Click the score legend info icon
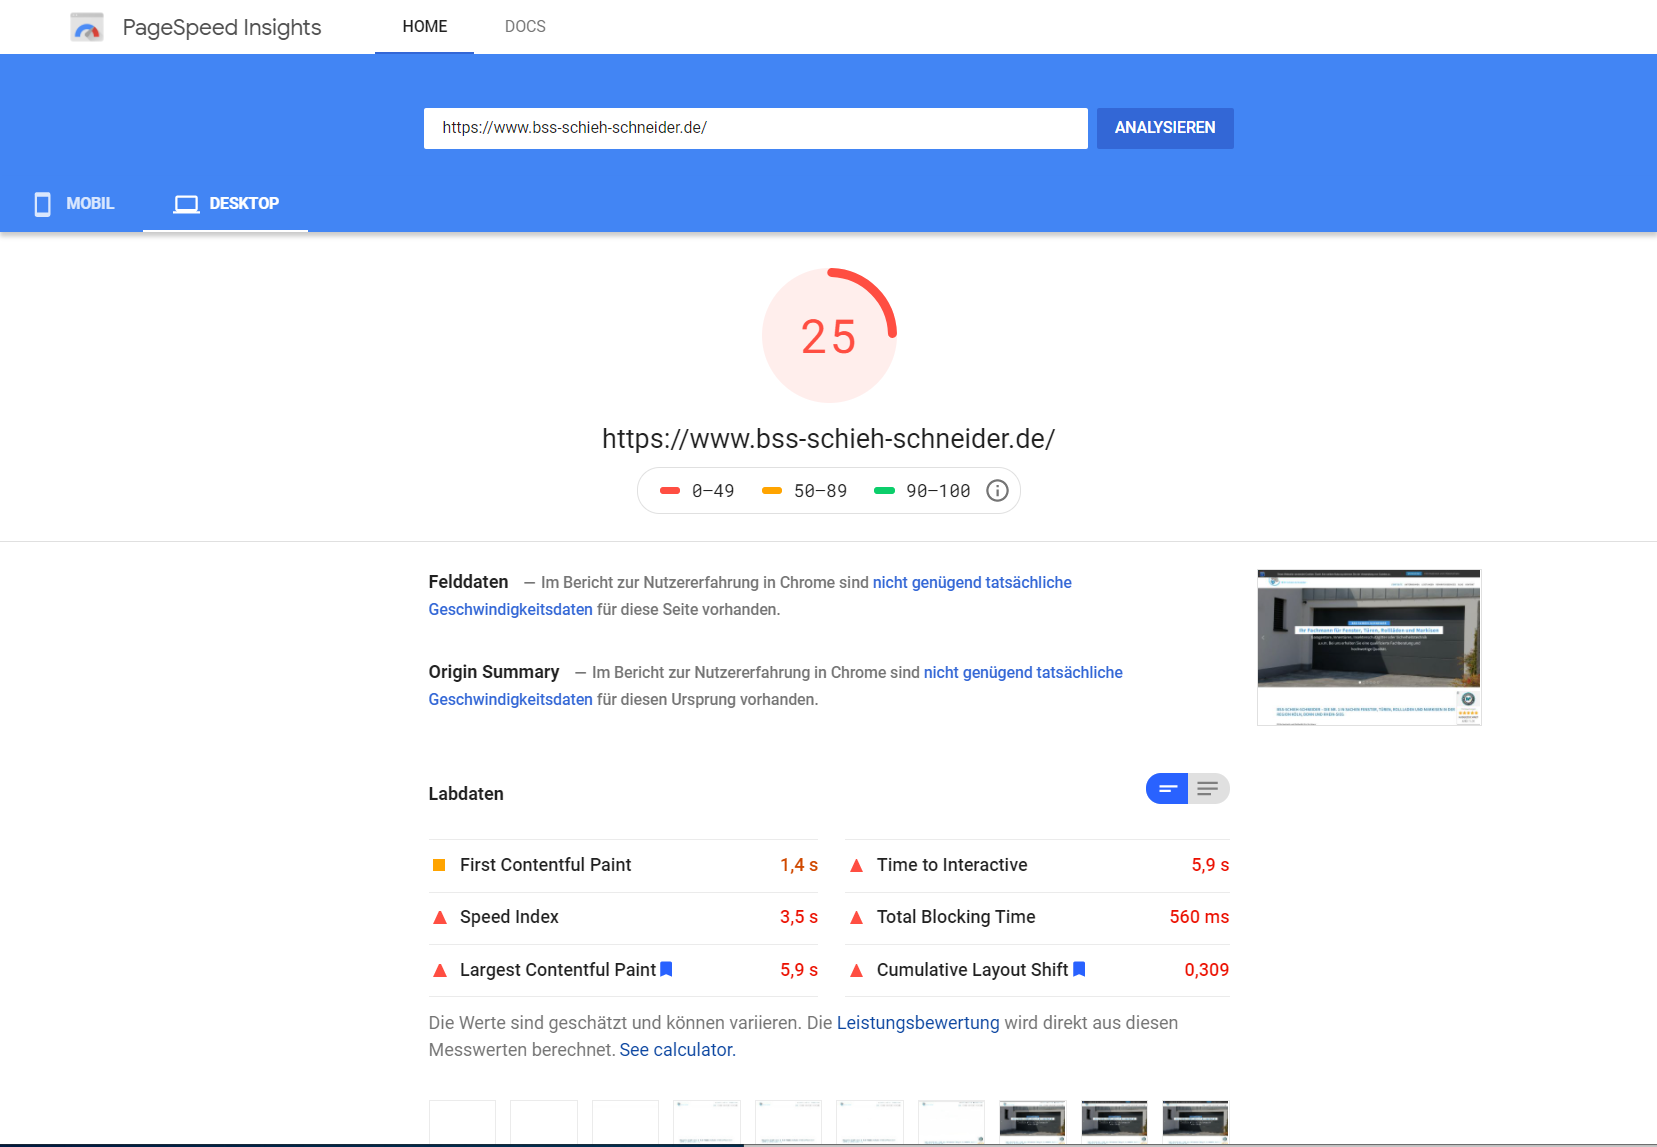This screenshot has width=1657, height=1147. [x=997, y=491]
